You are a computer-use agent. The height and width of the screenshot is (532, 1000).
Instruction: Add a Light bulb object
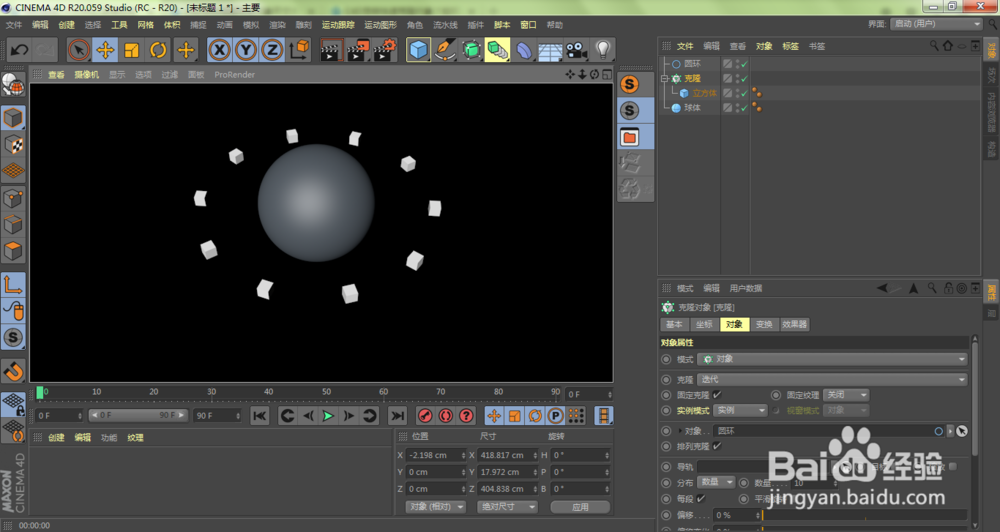coord(603,50)
